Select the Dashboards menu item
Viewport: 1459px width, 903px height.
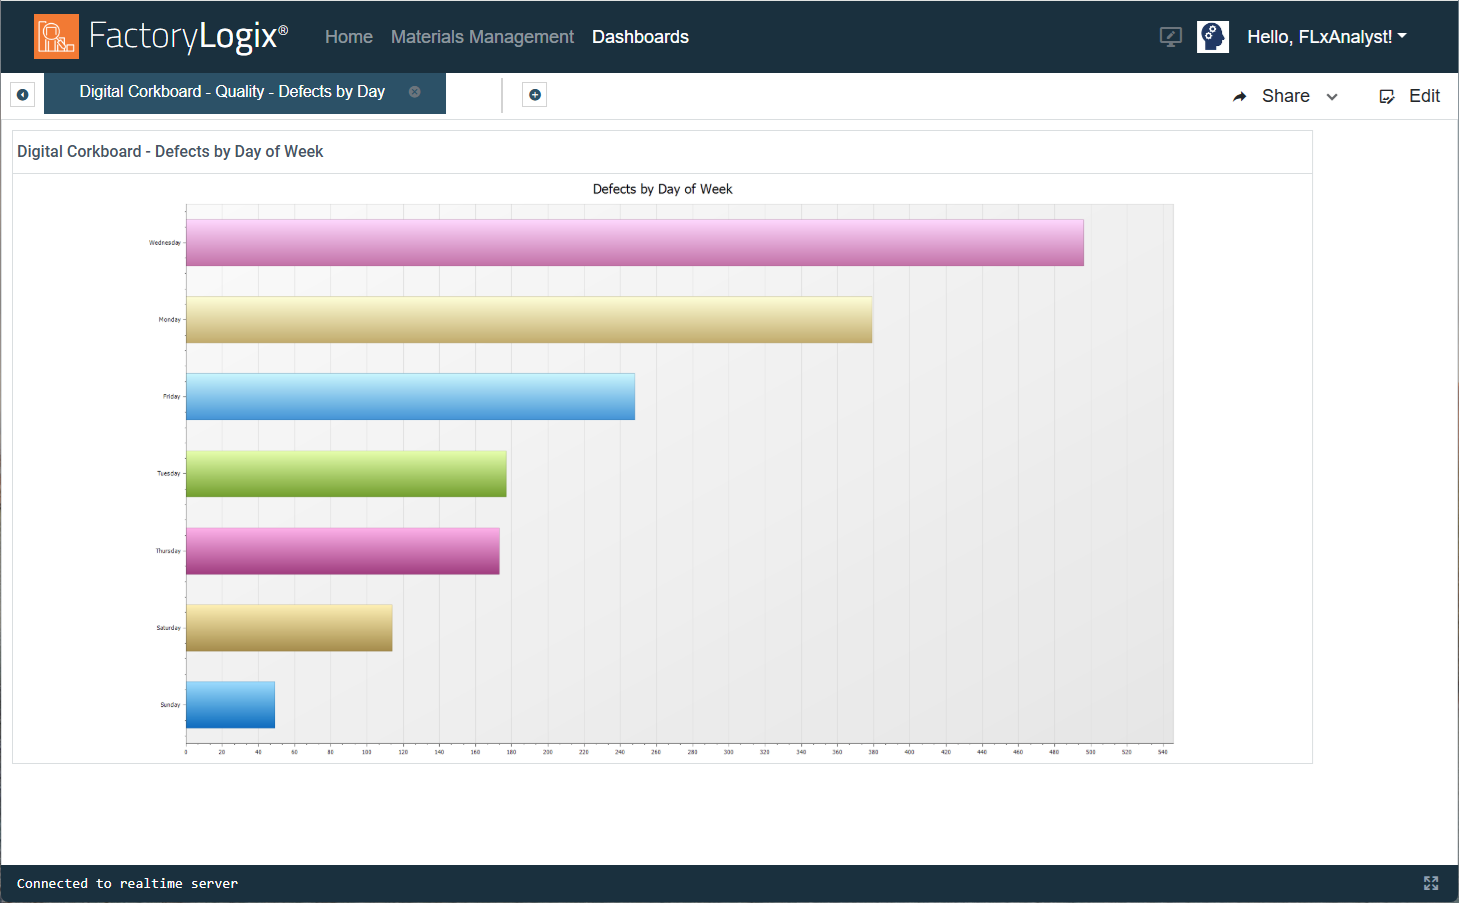click(x=640, y=36)
